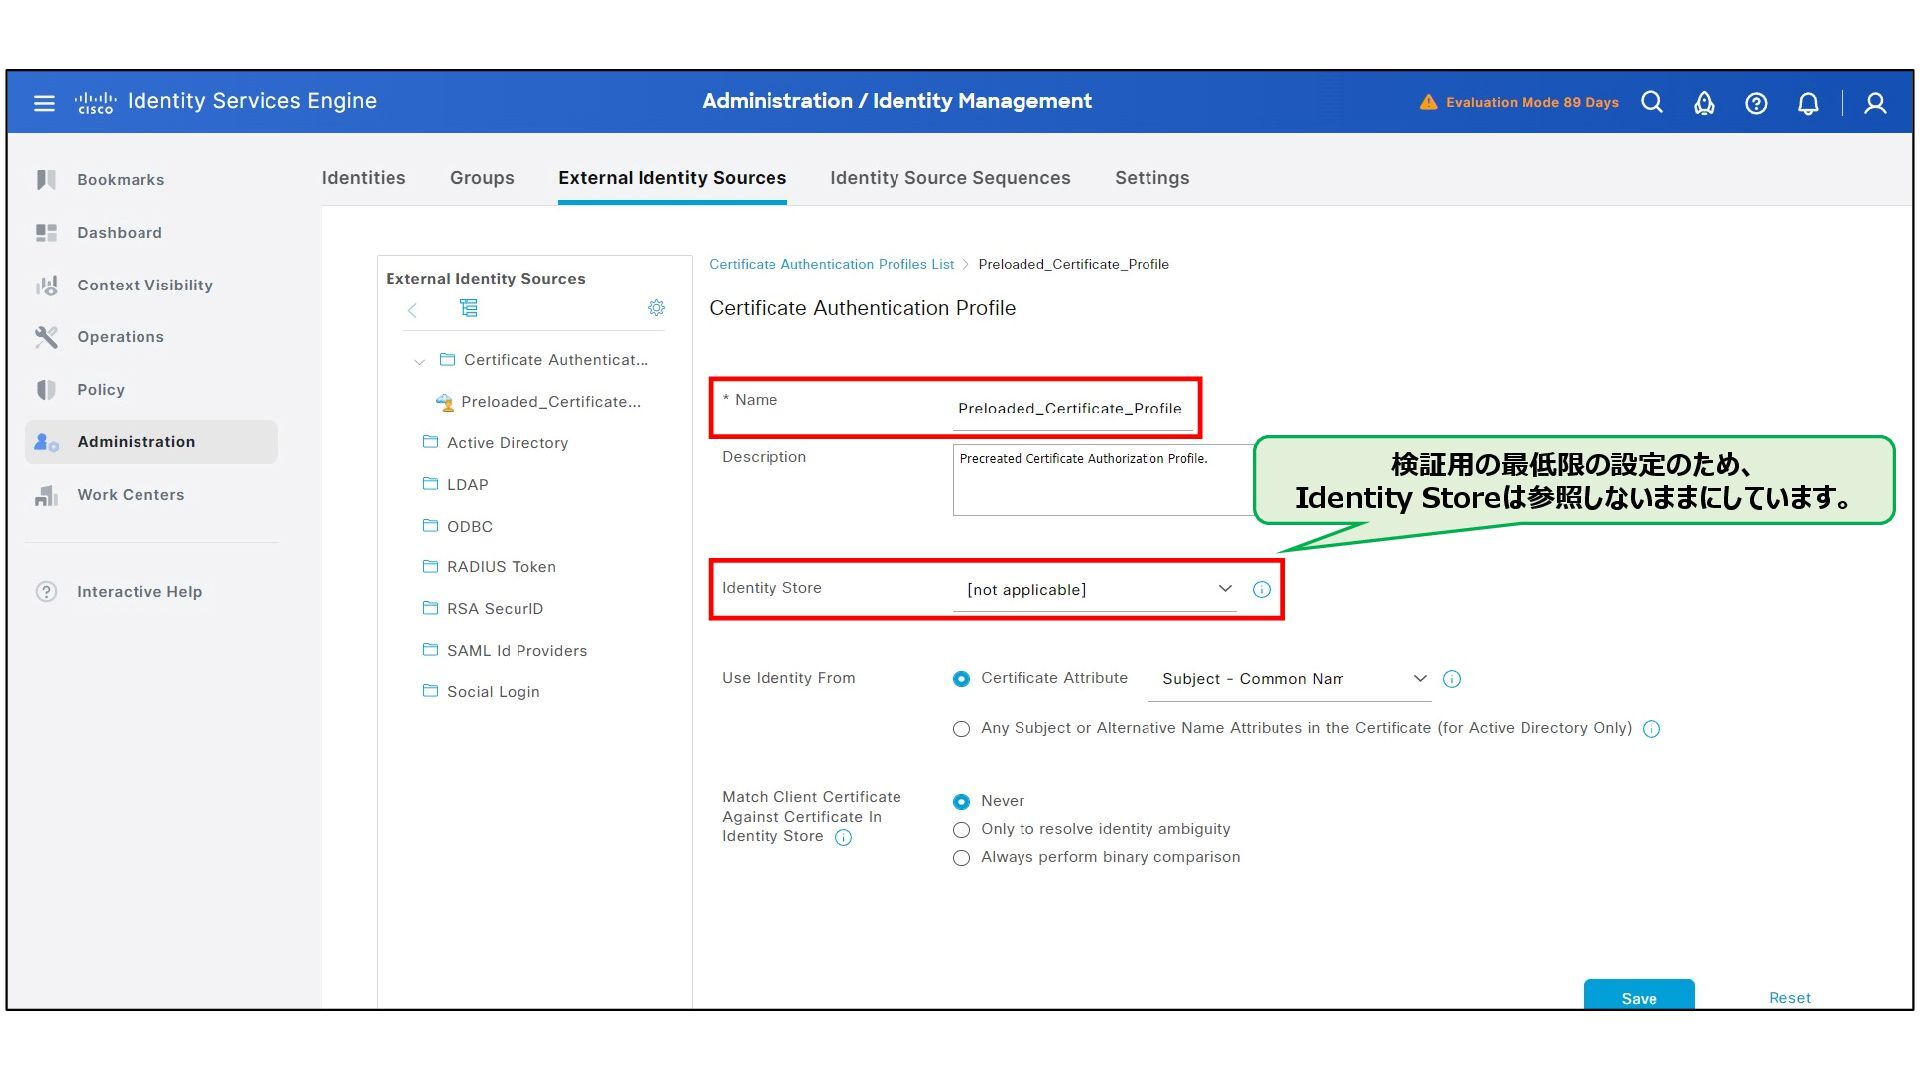Open the help question mark icon
Image resolution: width=1920 pixels, height=1080 pixels.
pyautogui.click(x=1756, y=103)
